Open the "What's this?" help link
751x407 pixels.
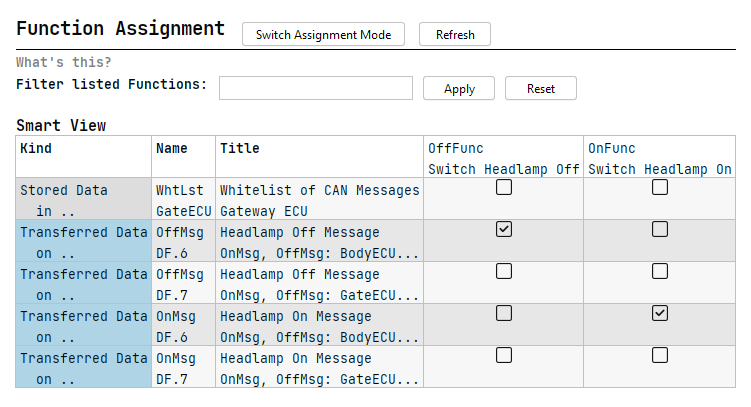[x=64, y=62]
